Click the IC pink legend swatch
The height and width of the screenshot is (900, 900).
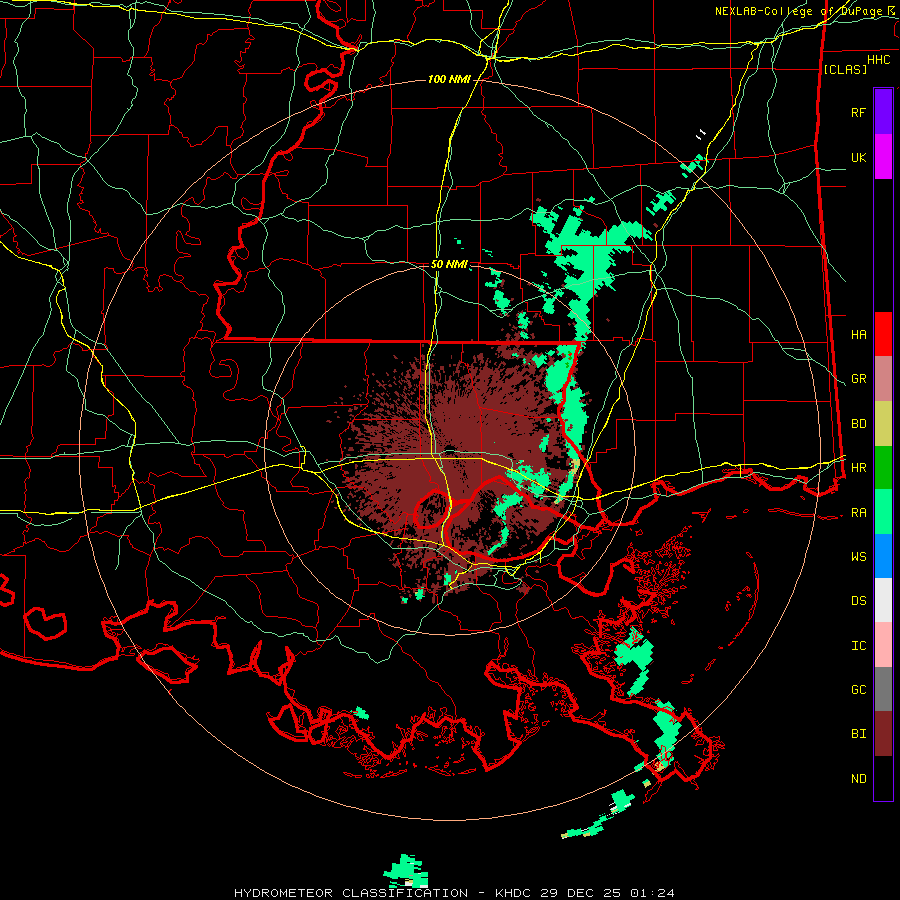(883, 645)
